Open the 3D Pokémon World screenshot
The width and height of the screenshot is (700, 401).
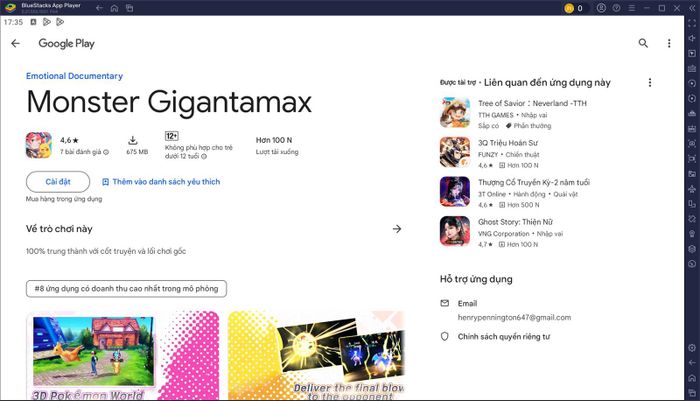click(x=123, y=355)
